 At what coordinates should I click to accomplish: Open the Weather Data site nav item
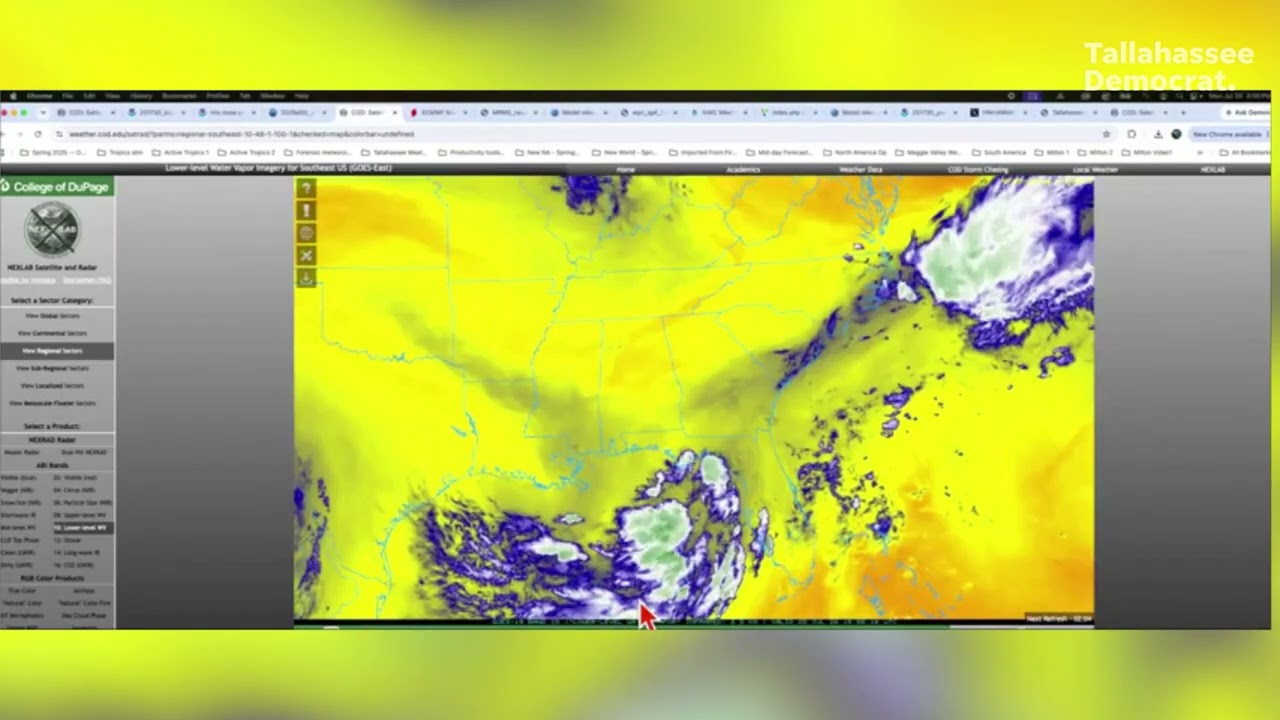861,170
